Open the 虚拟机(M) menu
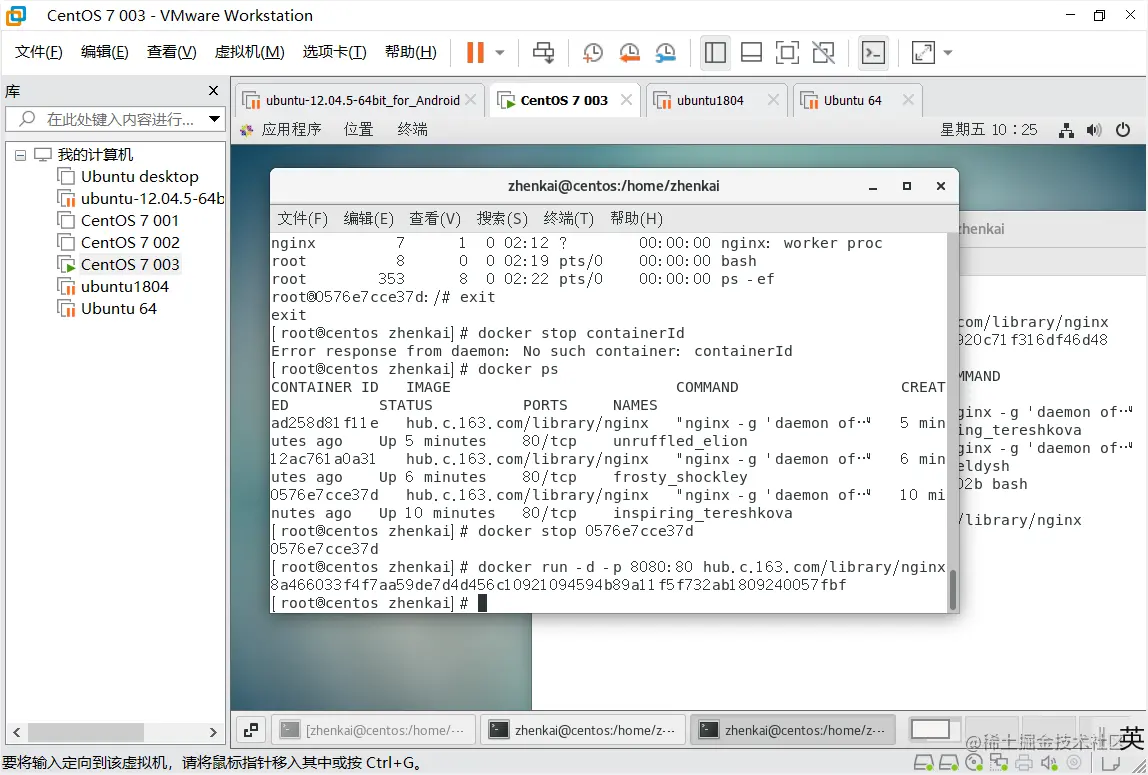The image size is (1148, 775). pos(249,52)
